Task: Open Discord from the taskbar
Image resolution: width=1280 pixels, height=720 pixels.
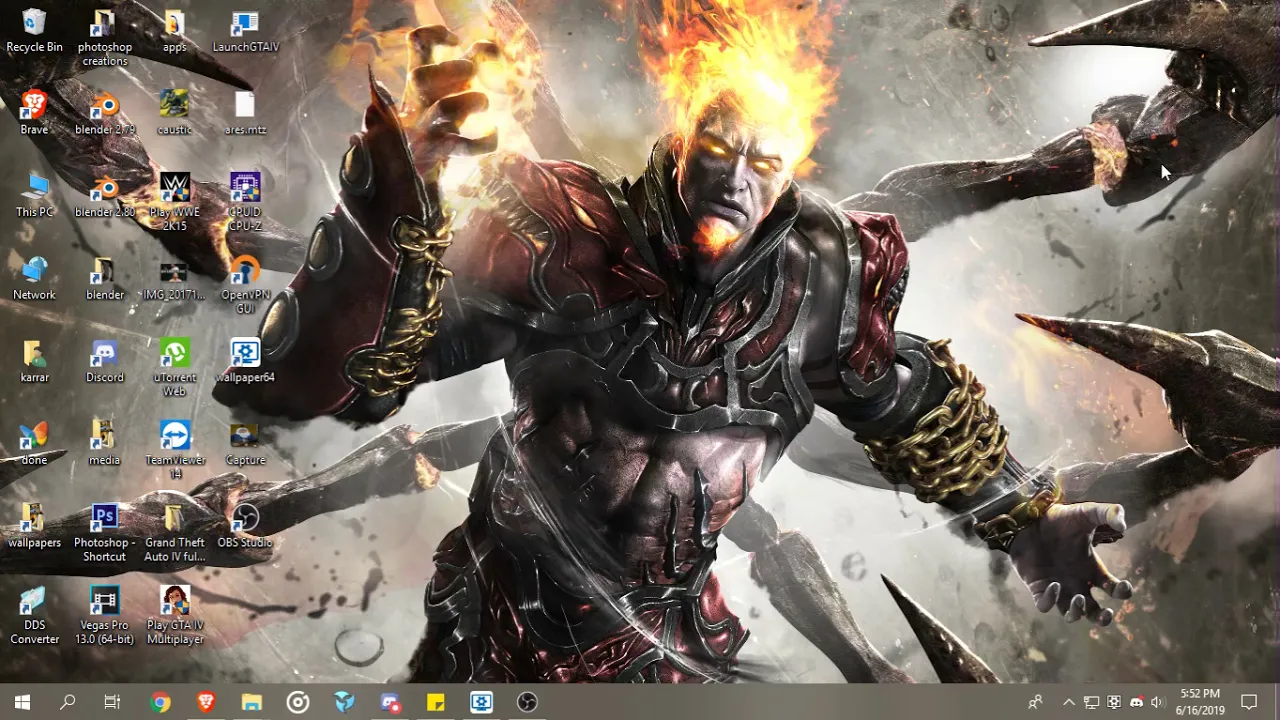Action: [x=390, y=702]
